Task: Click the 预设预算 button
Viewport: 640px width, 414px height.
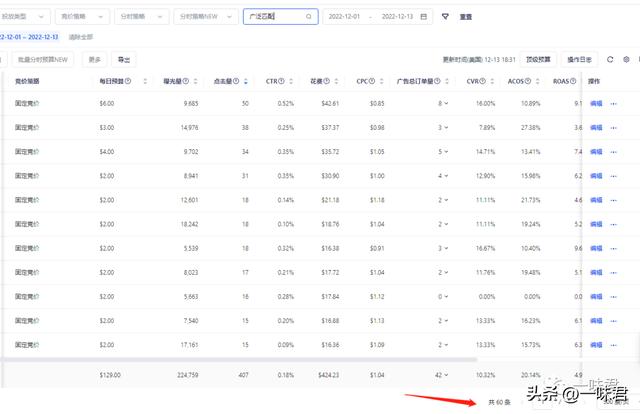Action: (x=538, y=60)
